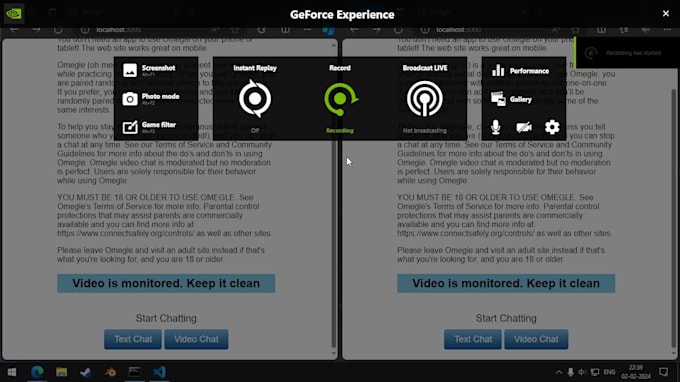Take a screenshot with the Screenshot option
Image resolution: width=680 pixels, height=382 pixels.
pos(149,70)
